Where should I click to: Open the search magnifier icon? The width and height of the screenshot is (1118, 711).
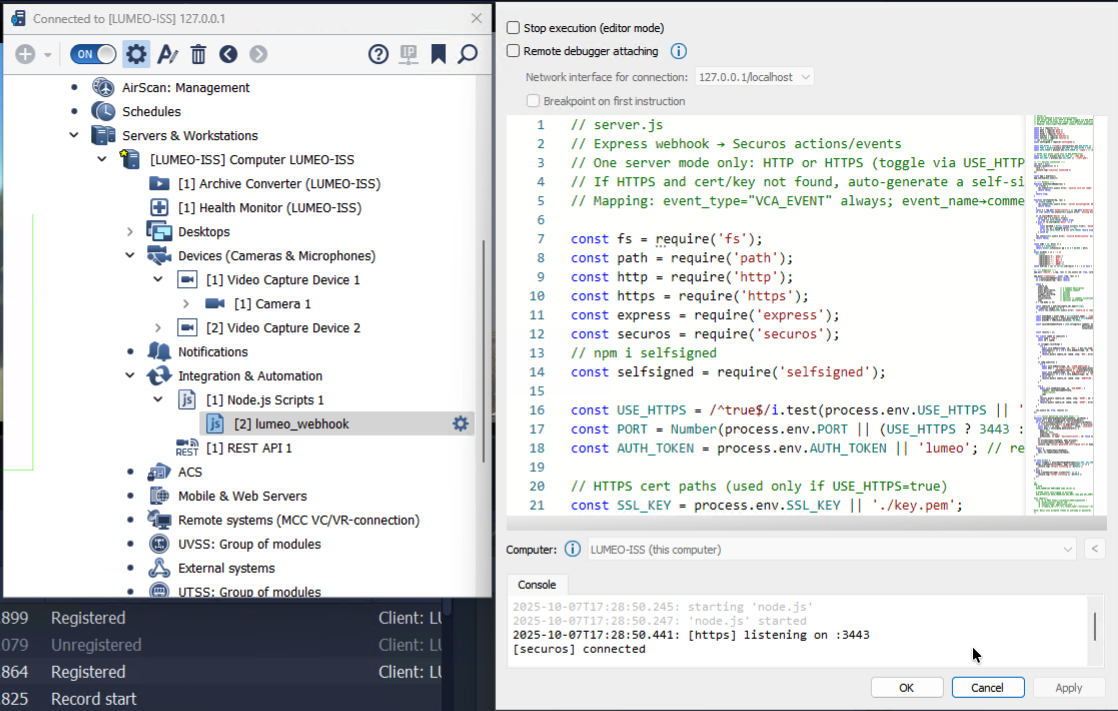pyautogui.click(x=467, y=54)
